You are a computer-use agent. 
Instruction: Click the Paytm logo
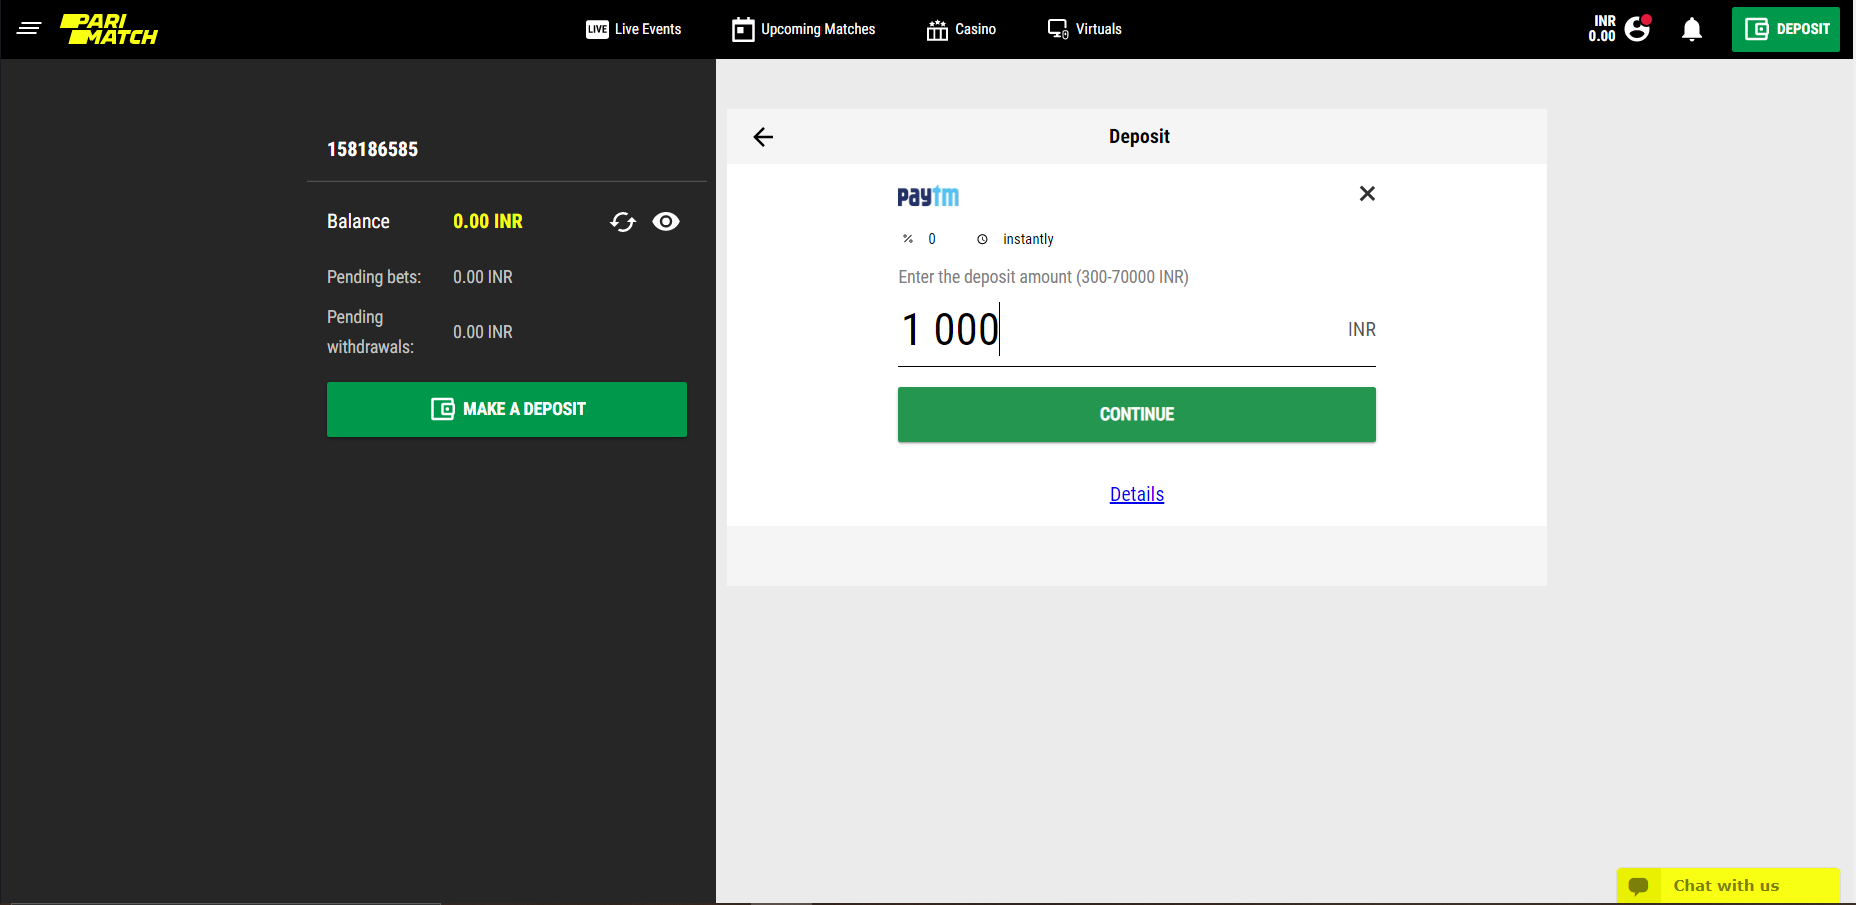(x=928, y=196)
